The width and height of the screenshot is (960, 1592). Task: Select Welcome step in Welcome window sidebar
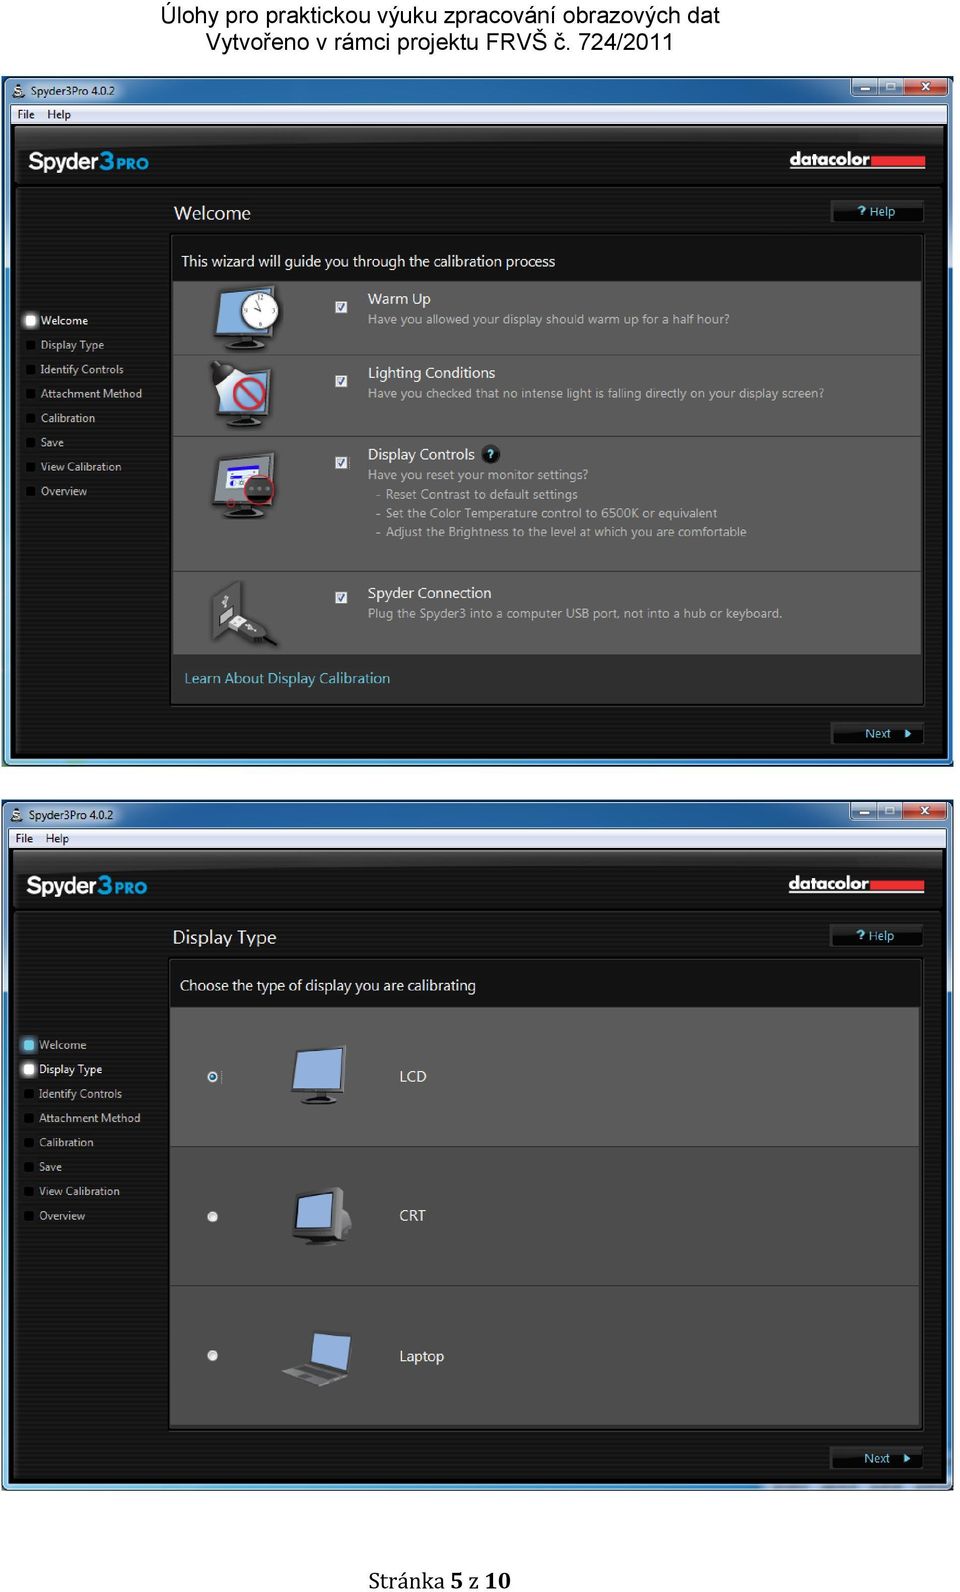click(x=57, y=321)
